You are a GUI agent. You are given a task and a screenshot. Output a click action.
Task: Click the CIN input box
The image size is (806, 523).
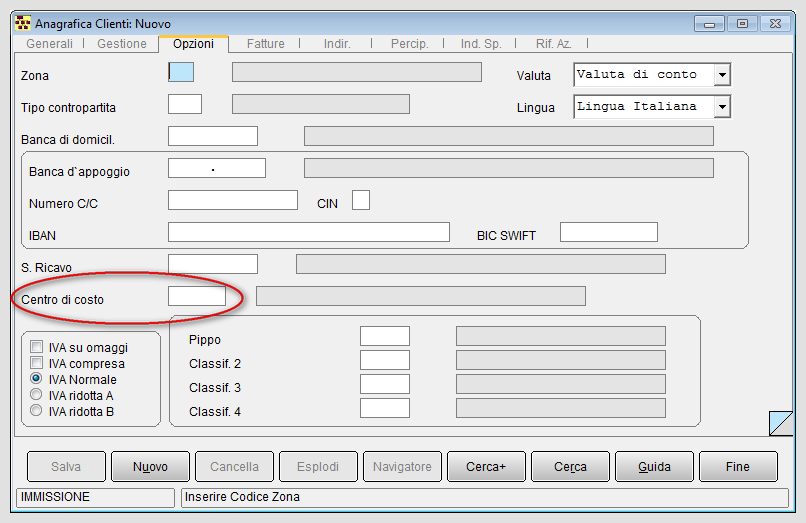pyautogui.click(x=361, y=200)
